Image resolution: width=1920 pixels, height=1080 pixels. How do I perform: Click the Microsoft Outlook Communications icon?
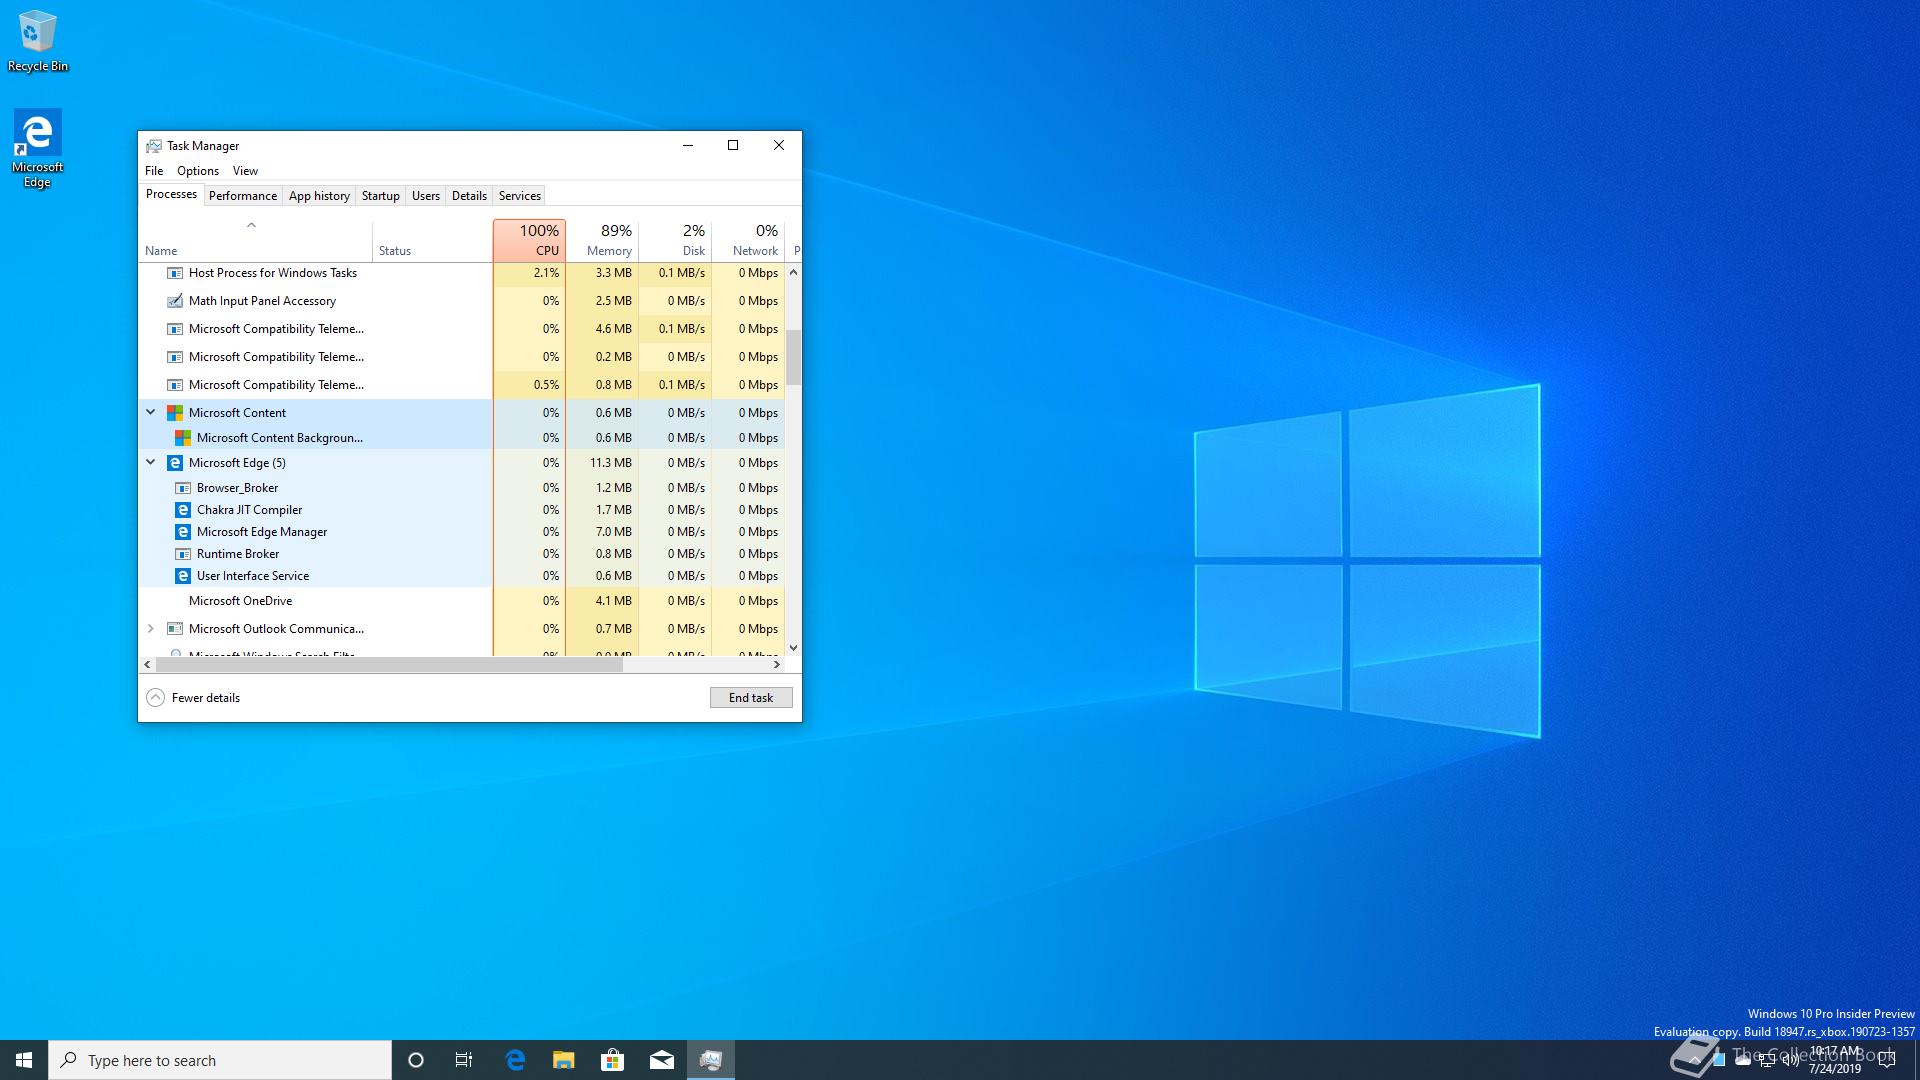175,629
